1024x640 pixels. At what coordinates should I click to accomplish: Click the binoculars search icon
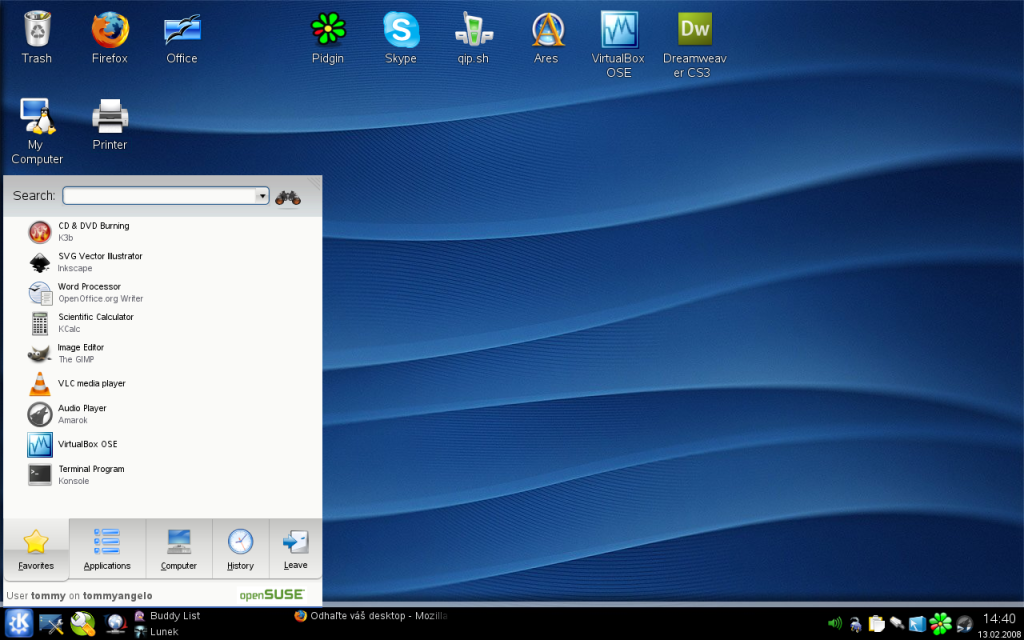(288, 196)
